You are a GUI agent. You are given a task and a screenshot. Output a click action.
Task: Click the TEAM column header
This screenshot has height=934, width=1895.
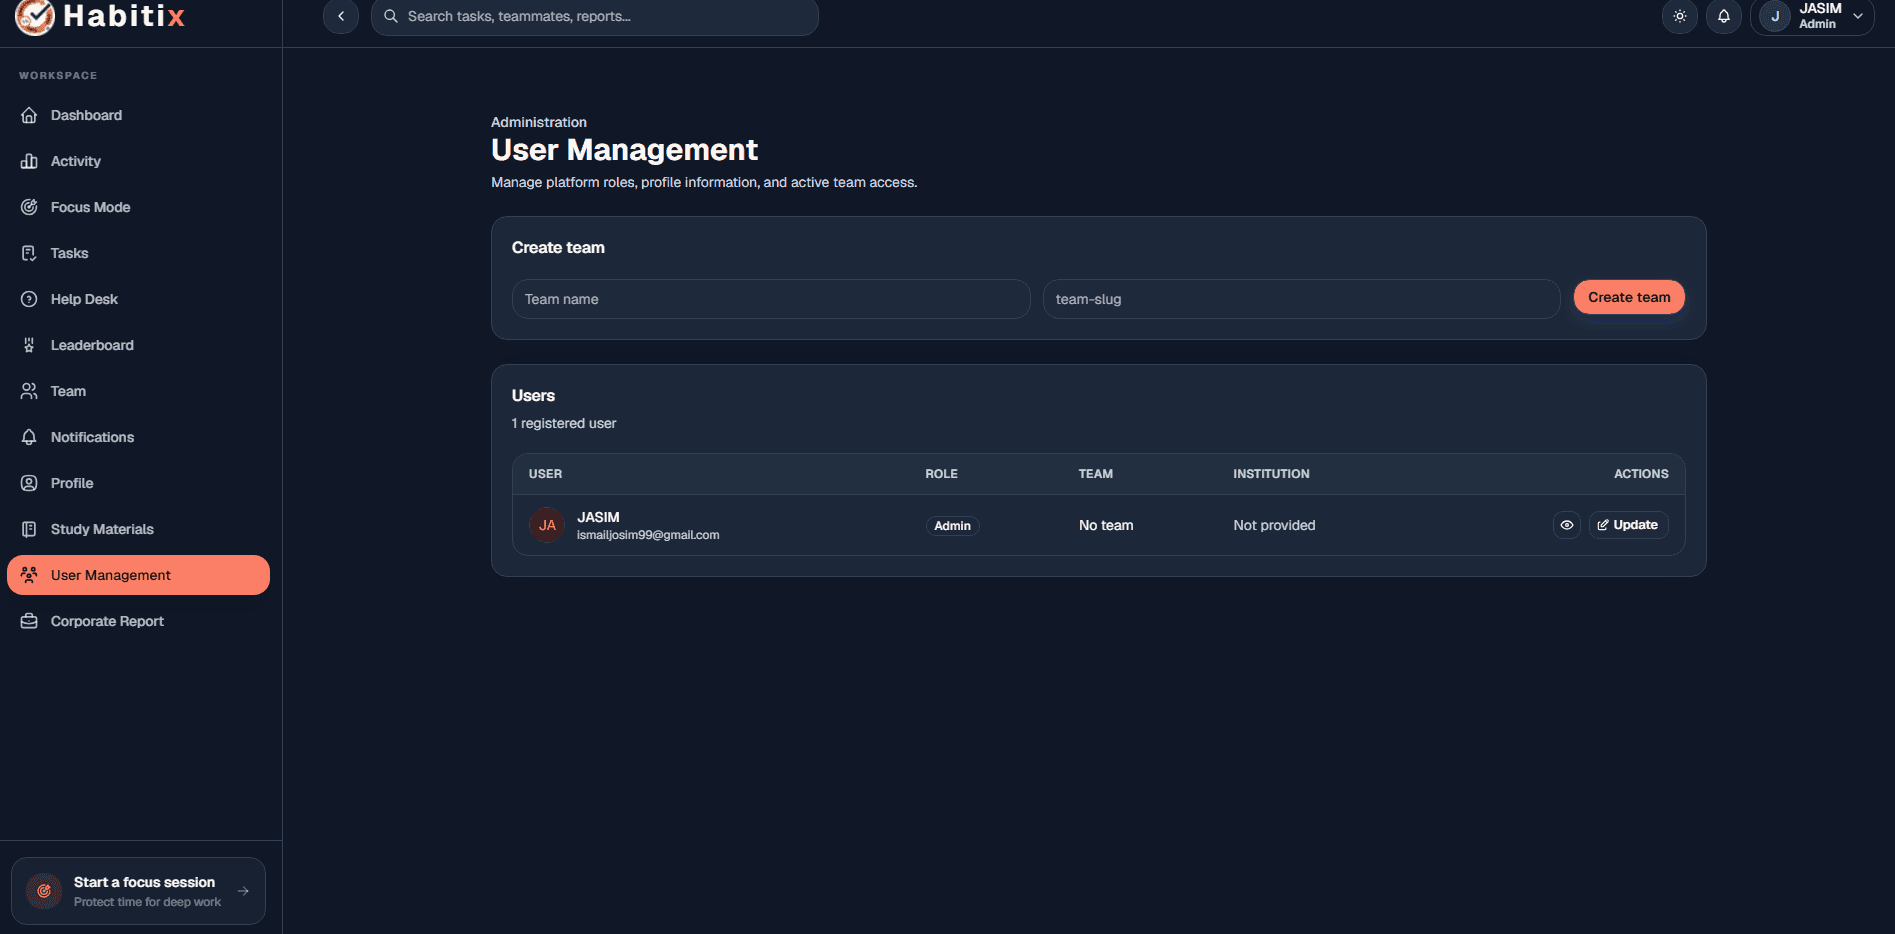(1095, 474)
